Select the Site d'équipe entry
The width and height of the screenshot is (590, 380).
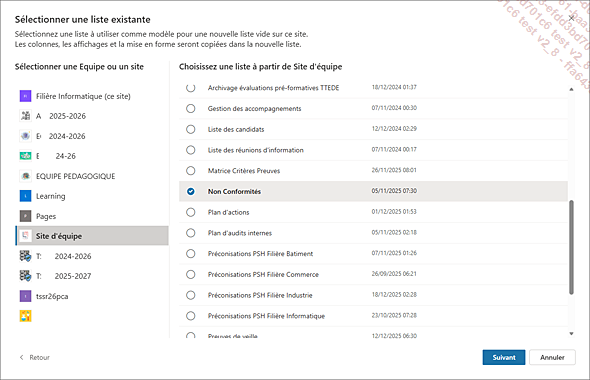tap(92, 236)
